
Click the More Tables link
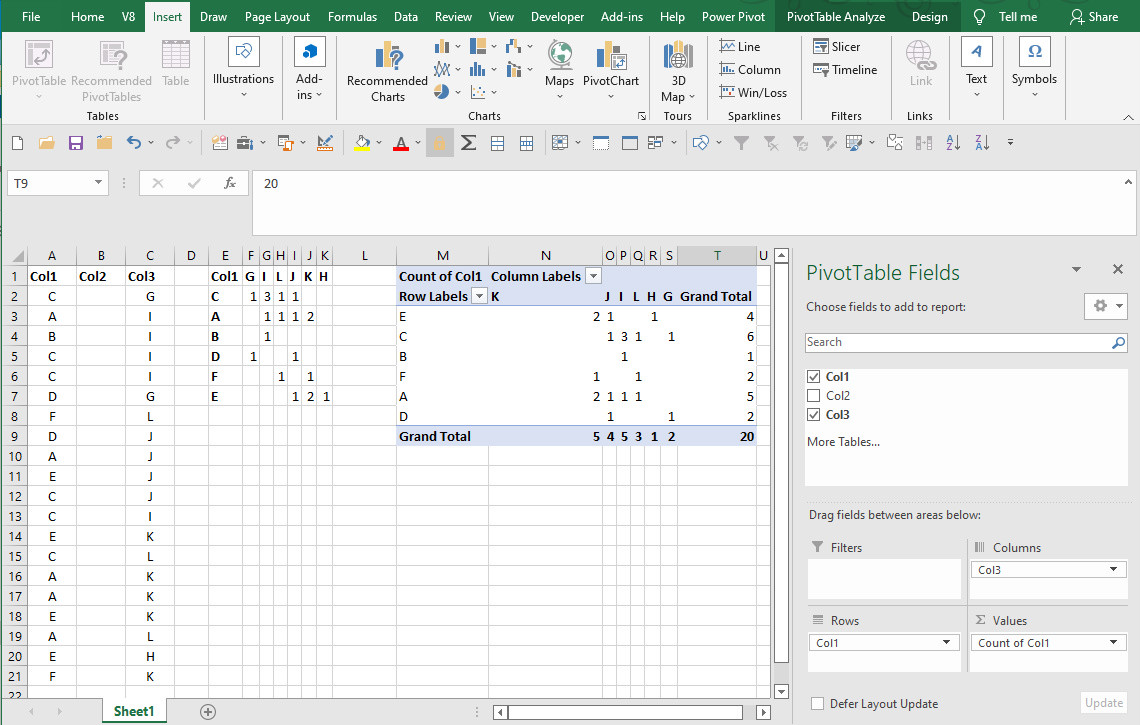[x=843, y=441]
